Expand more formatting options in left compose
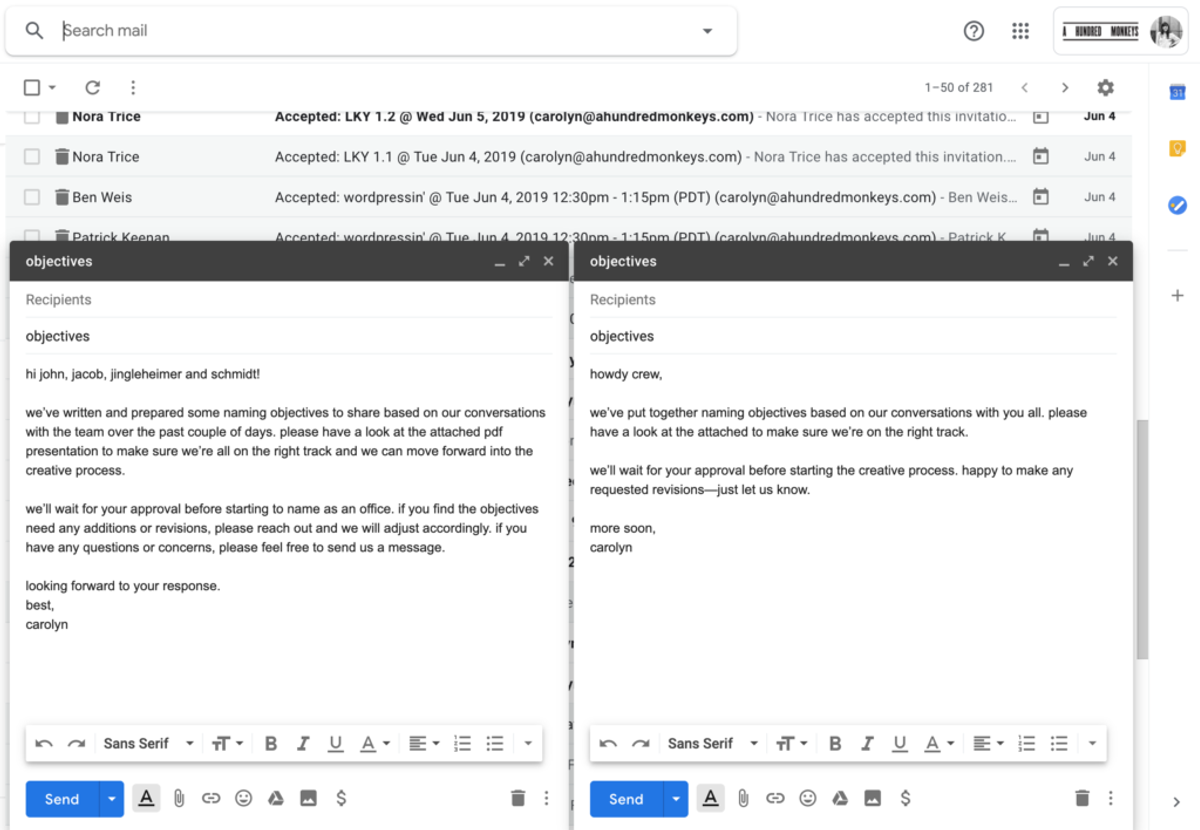This screenshot has height=830, width=1200. (x=527, y=744)
